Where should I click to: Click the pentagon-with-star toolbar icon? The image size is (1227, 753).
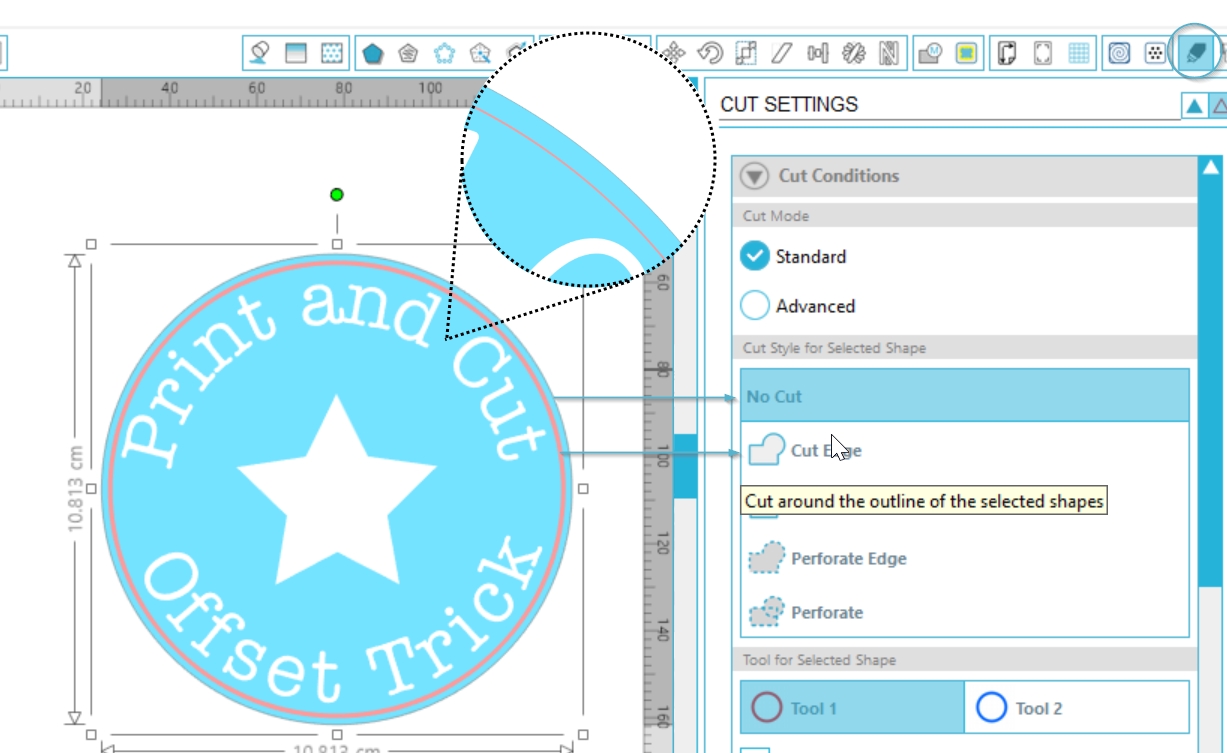[480, 53]
